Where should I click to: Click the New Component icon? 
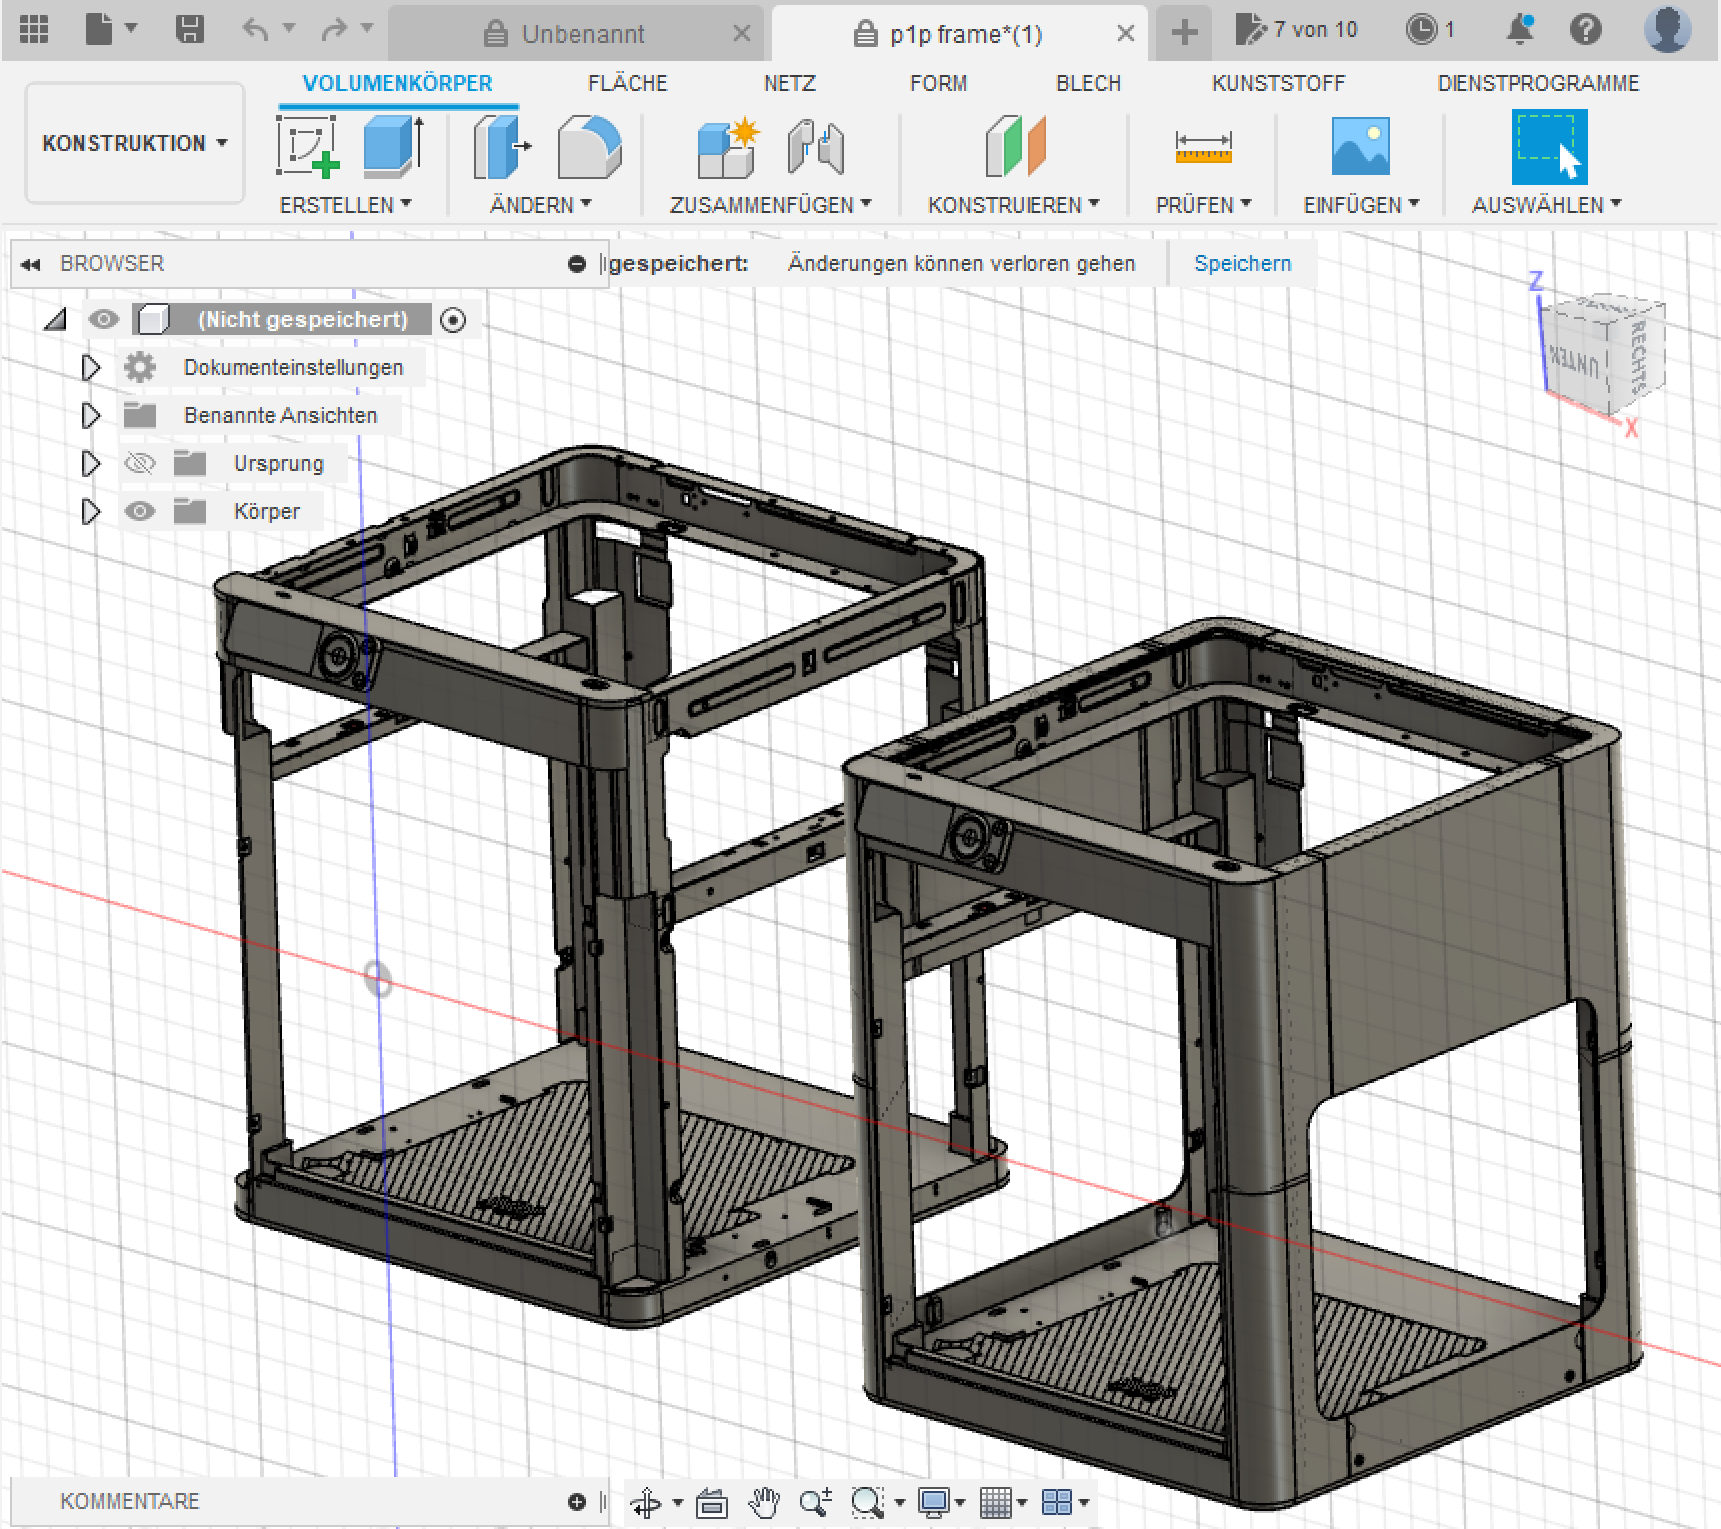(728, 148)
